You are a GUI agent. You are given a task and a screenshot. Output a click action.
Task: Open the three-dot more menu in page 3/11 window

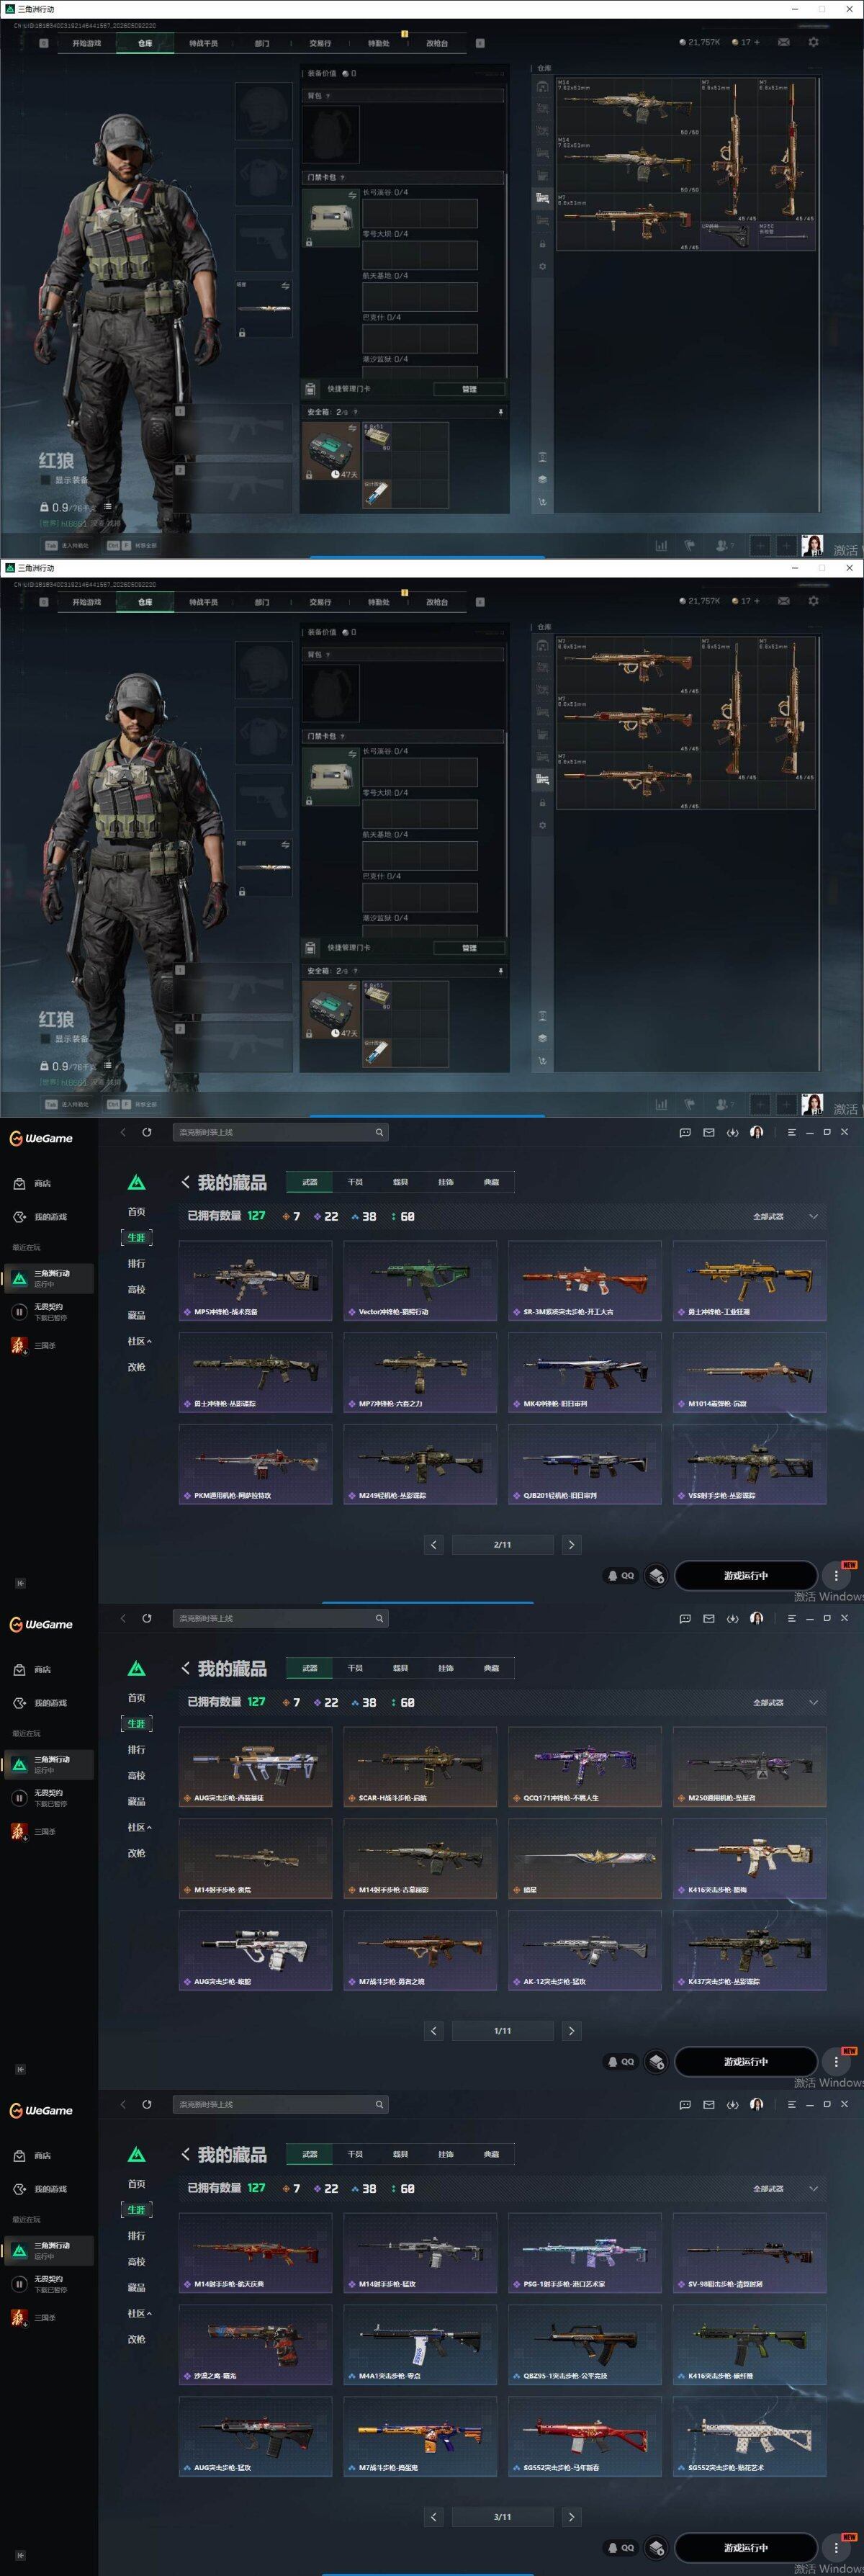[x=836, y=2547]
